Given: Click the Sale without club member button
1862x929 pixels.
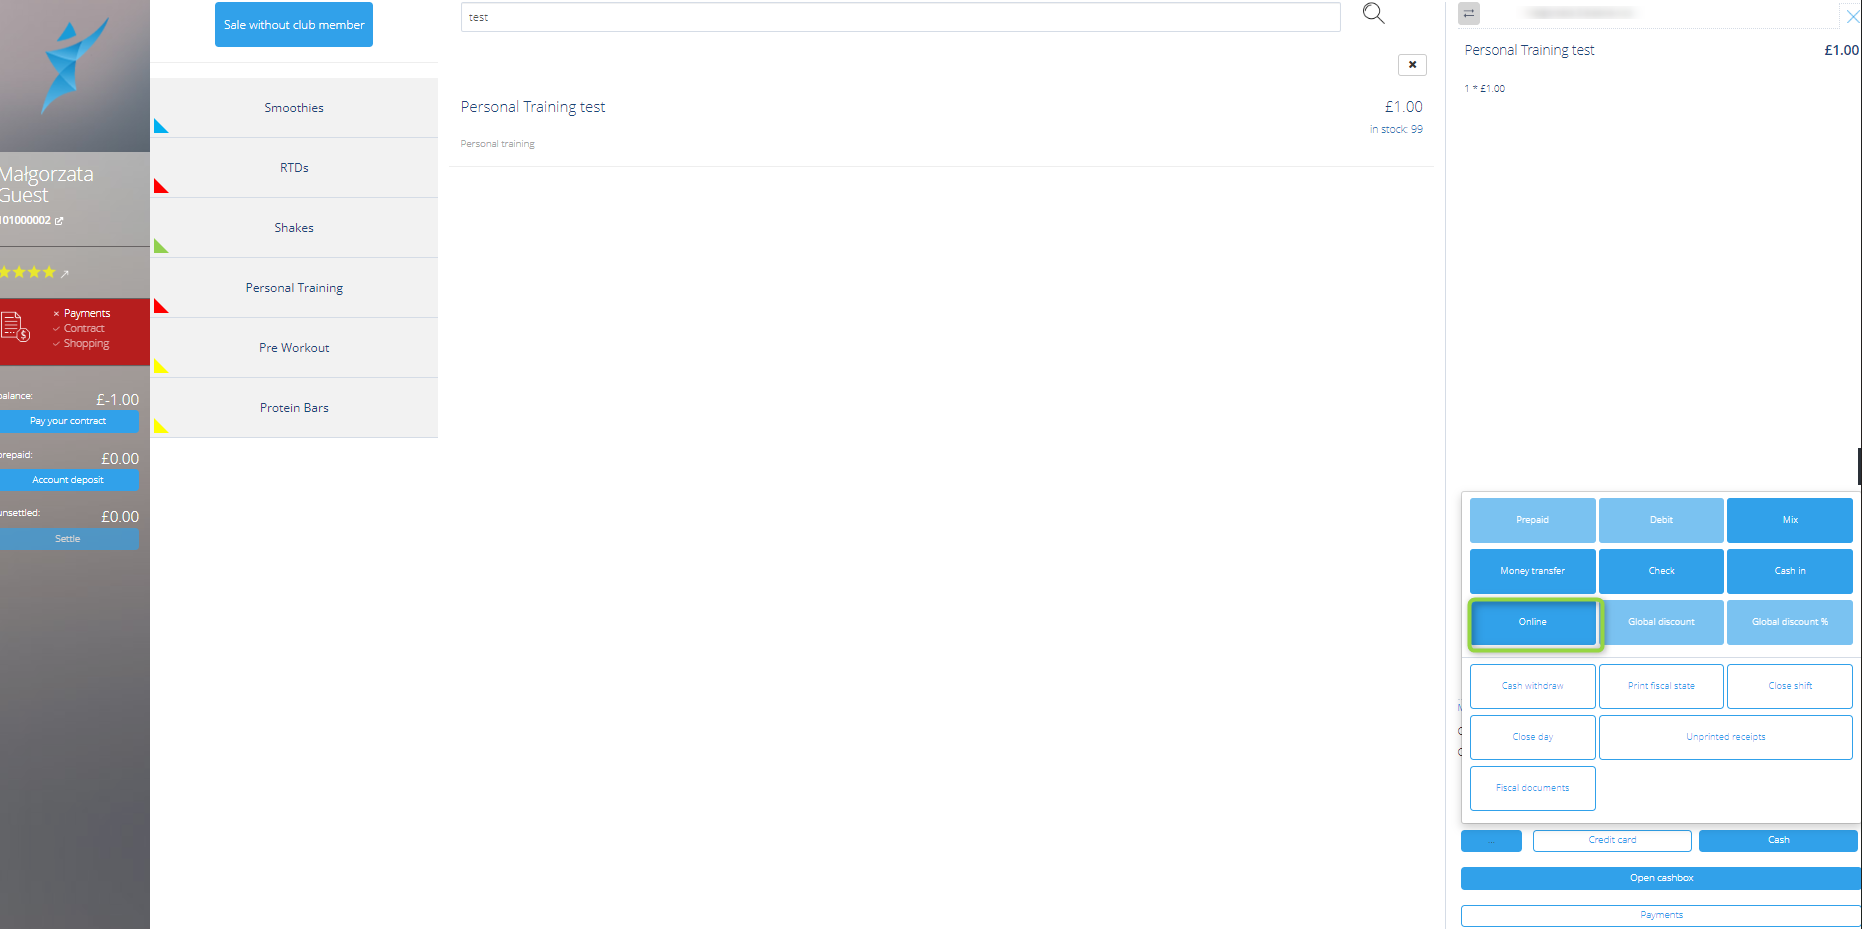Looking at the screenshot, I should [294, 25].
